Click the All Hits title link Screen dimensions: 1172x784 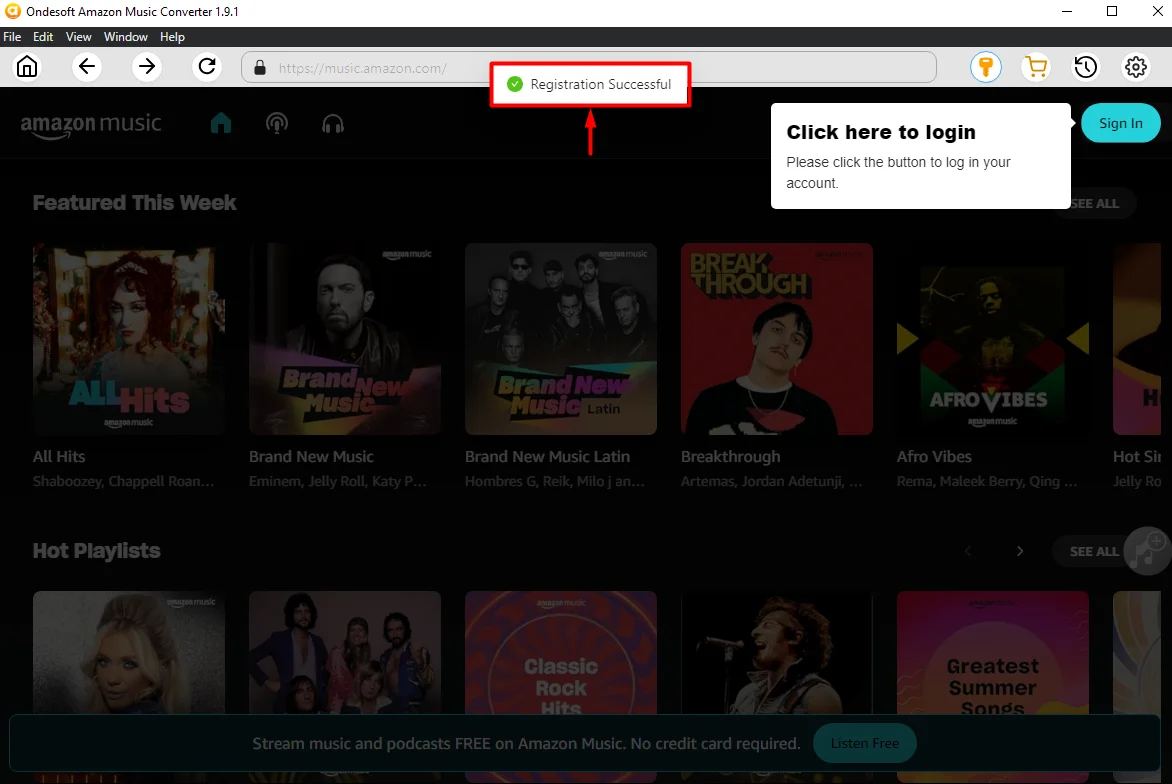click(59, 457)
